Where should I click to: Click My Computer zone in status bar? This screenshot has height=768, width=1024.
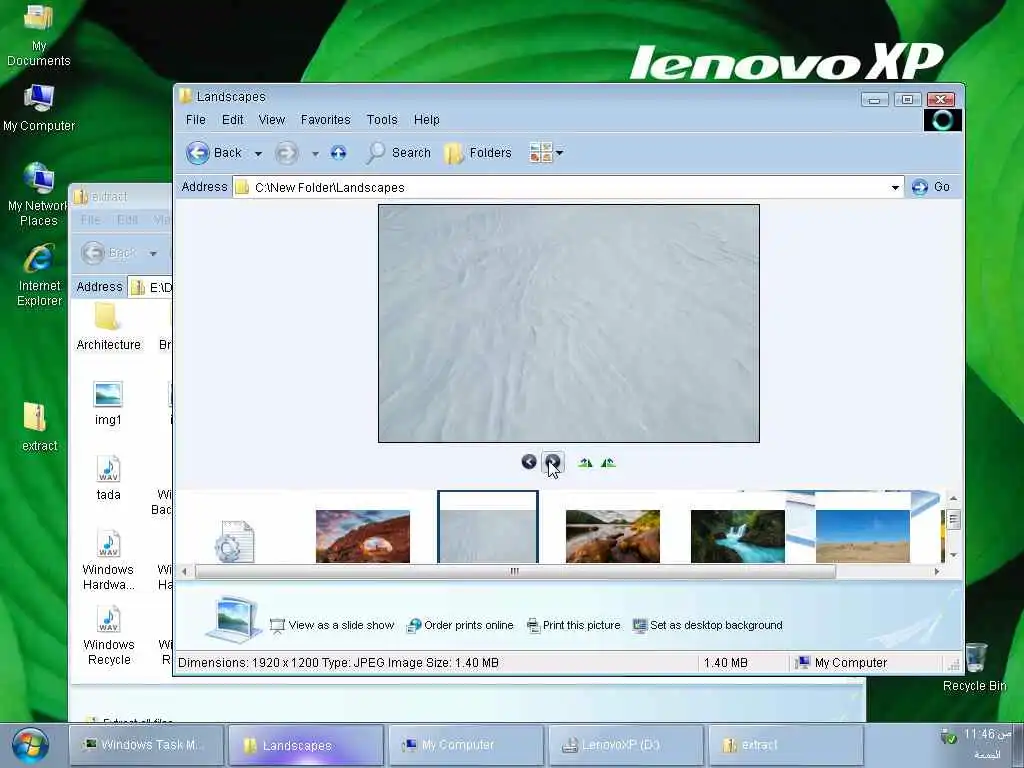(841, 663)
